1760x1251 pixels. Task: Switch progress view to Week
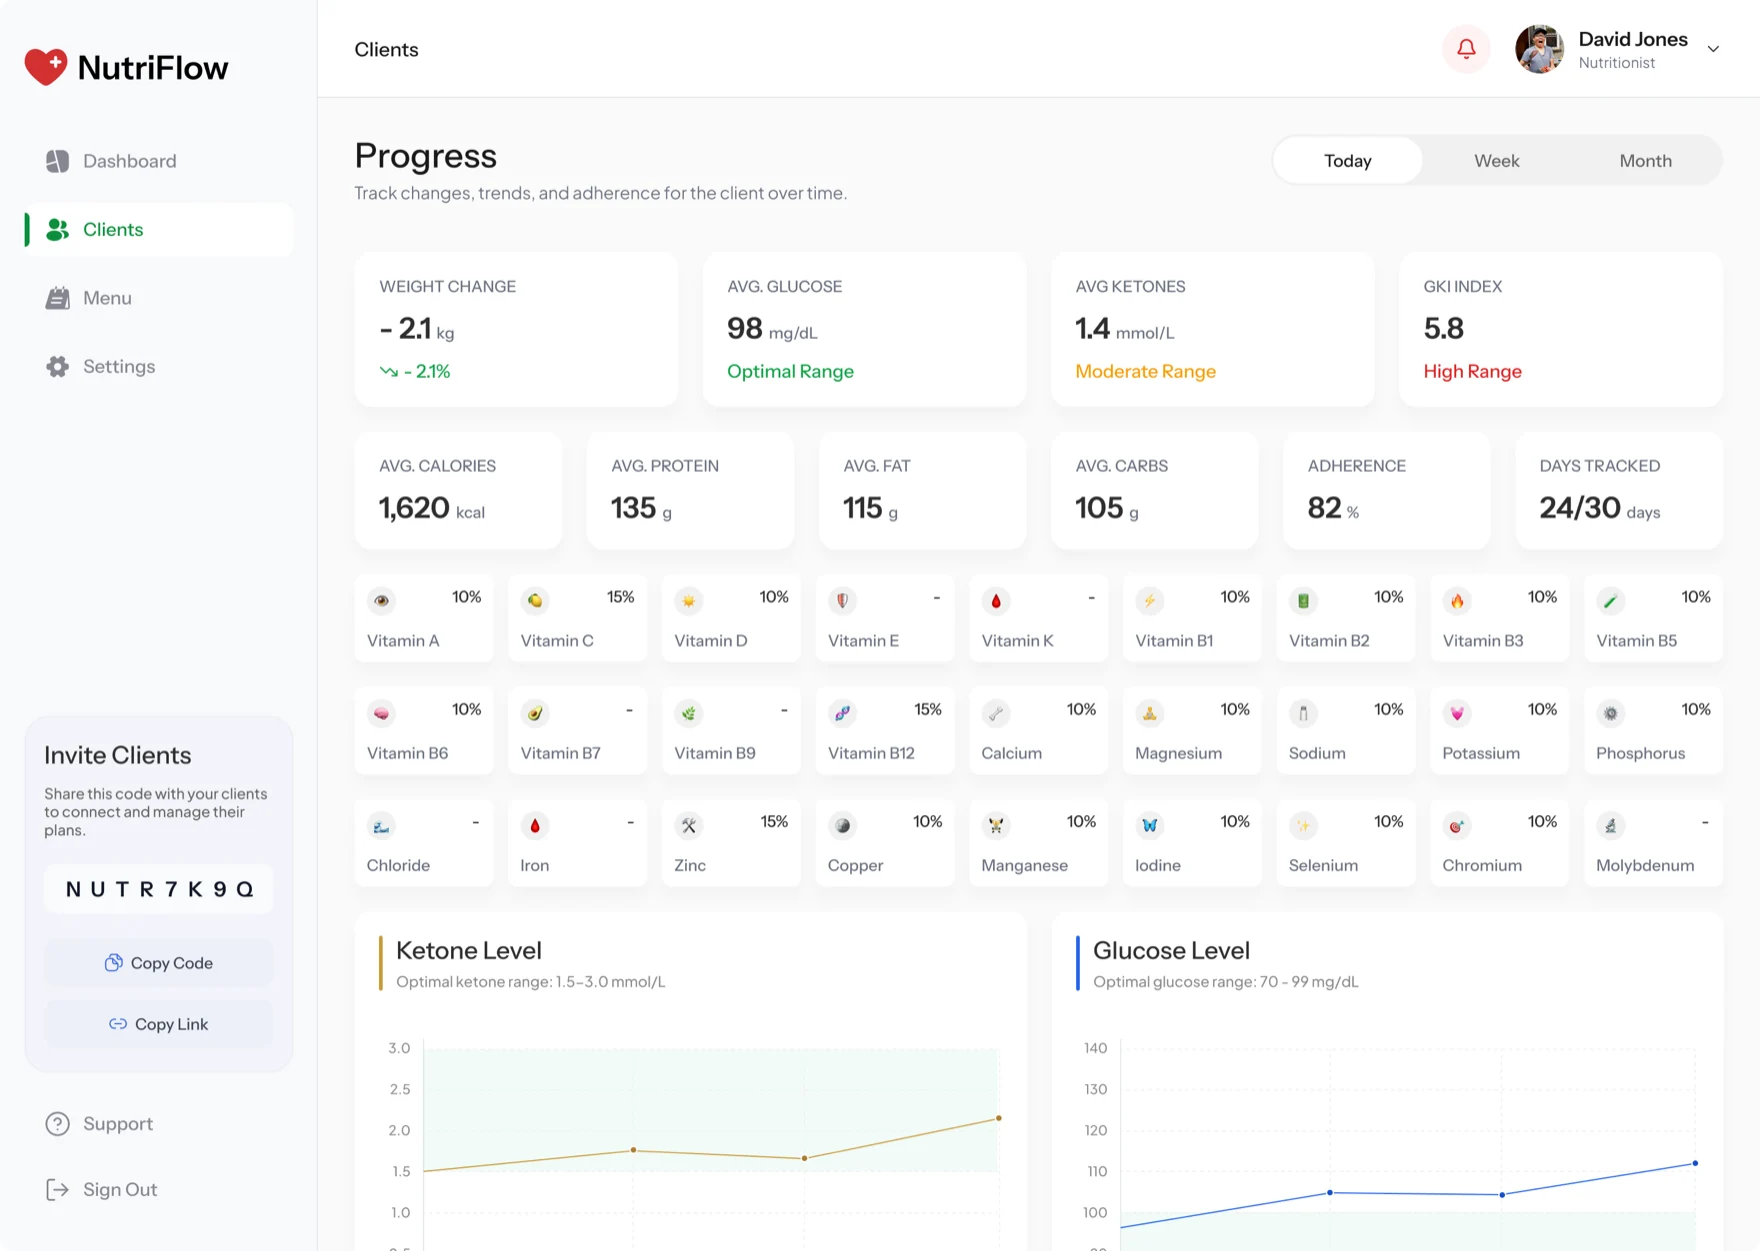(1496, 161)
